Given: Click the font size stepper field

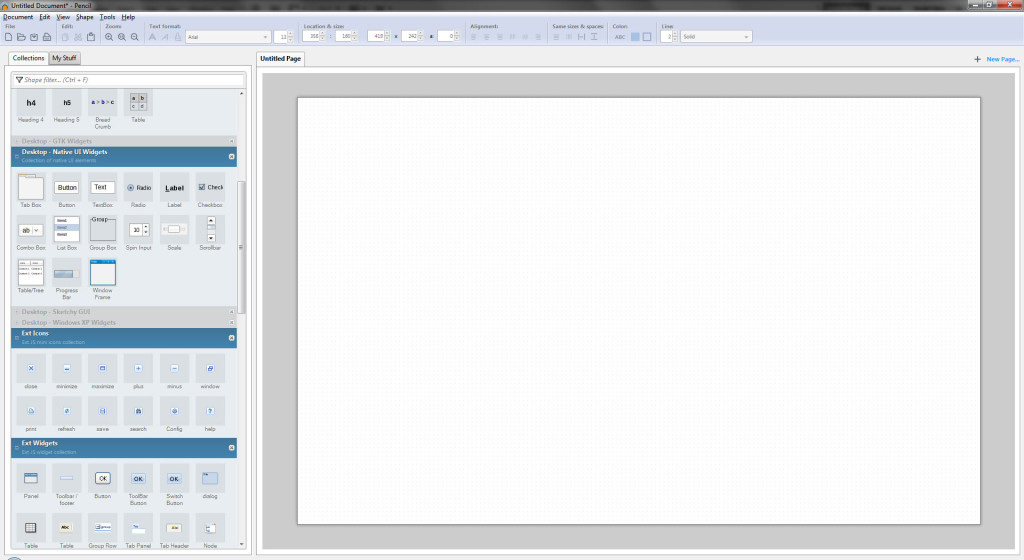Looking at the screenshot, I should (x=284, y=37).
